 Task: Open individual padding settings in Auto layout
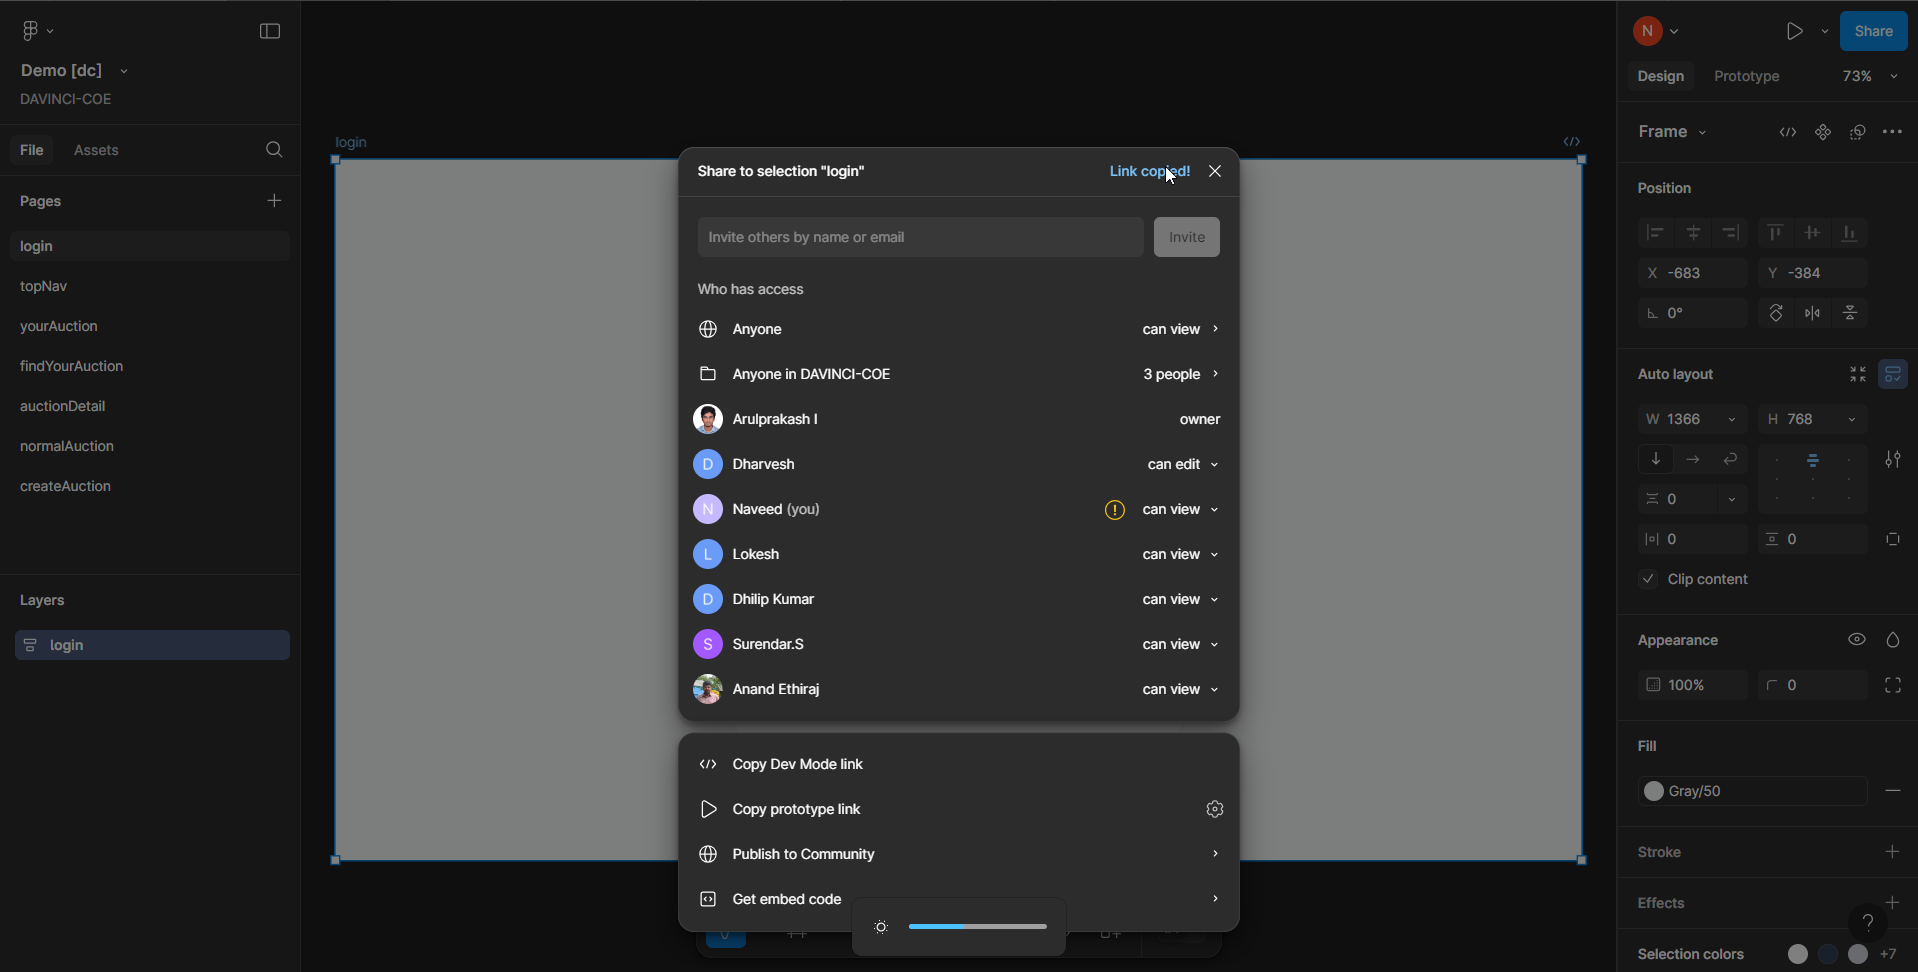(1893, 539)
